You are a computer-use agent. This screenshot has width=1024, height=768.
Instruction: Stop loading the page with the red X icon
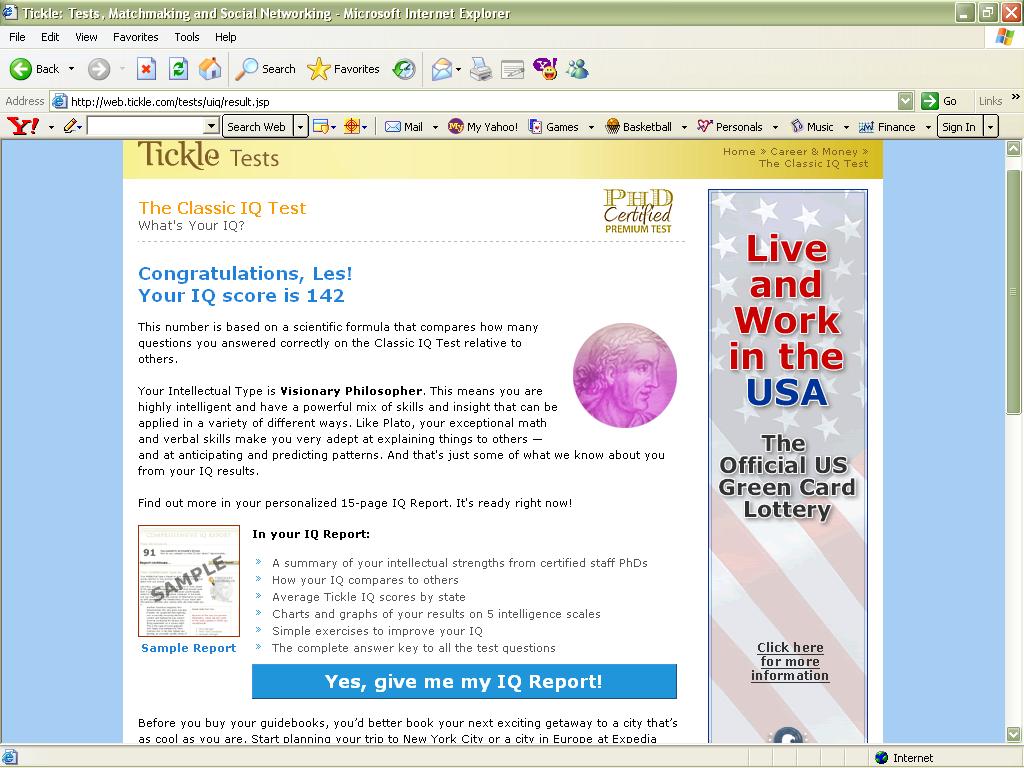tap(146, 69)
